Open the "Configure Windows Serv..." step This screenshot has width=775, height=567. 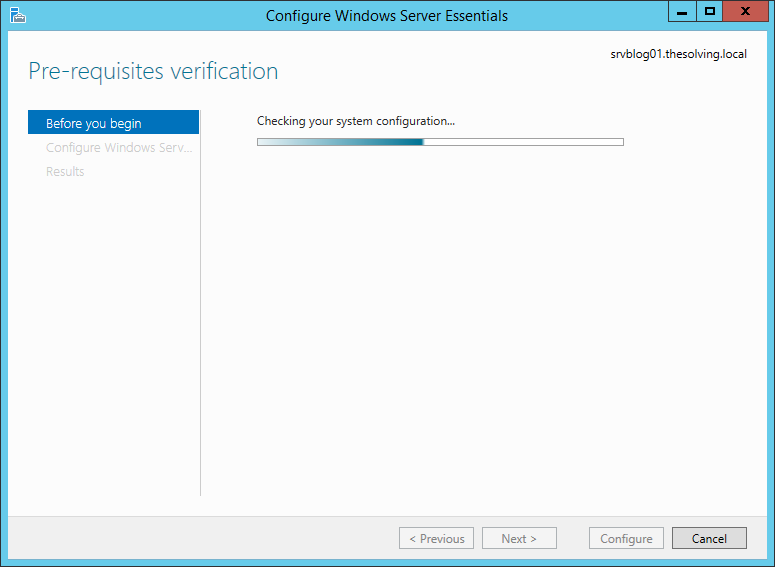[118, 147]
